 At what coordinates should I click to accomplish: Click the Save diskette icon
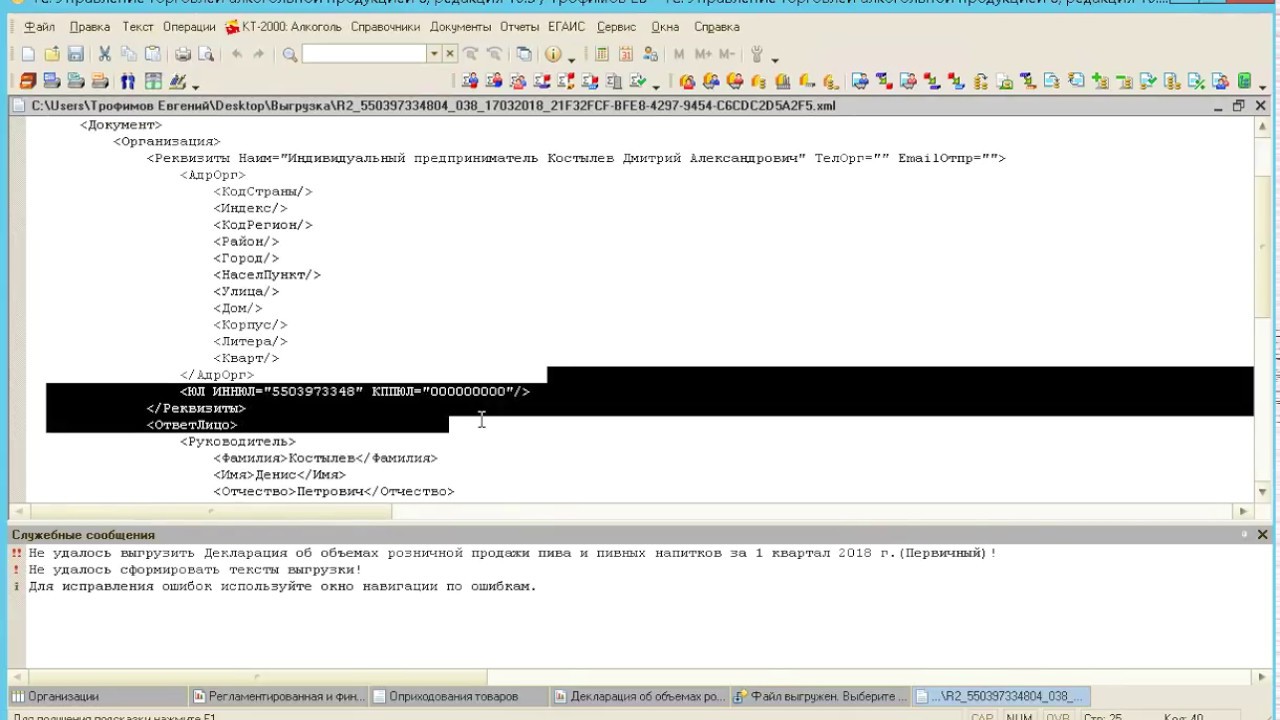76,54
